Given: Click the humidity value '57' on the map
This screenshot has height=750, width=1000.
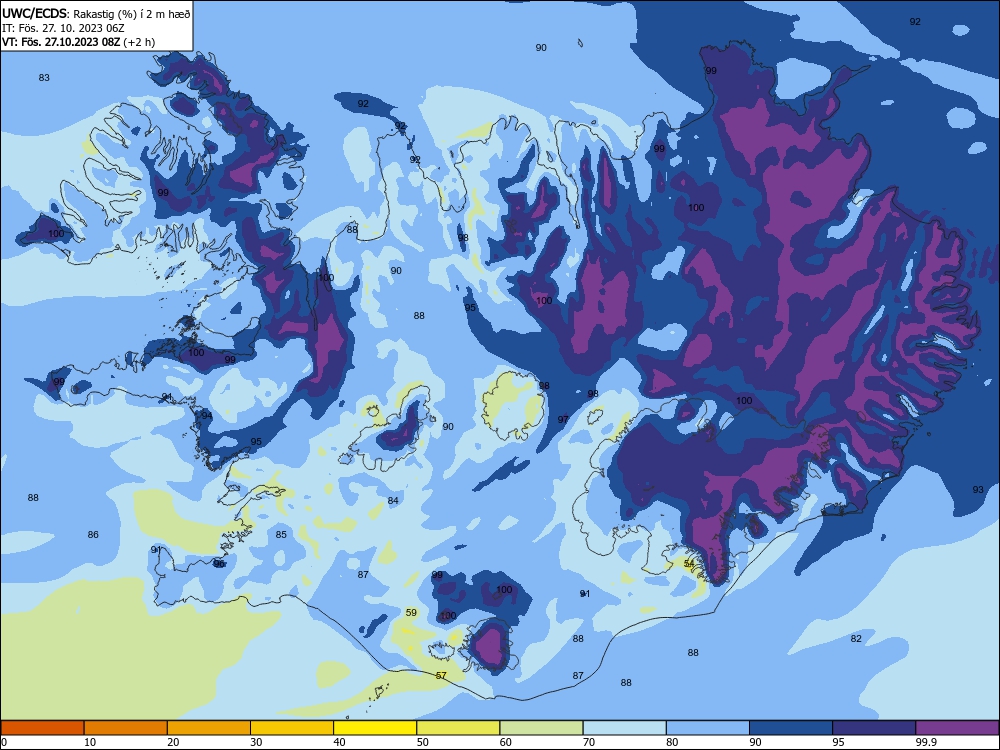Looking at the screenshot, I should click(x=441, y=676).
